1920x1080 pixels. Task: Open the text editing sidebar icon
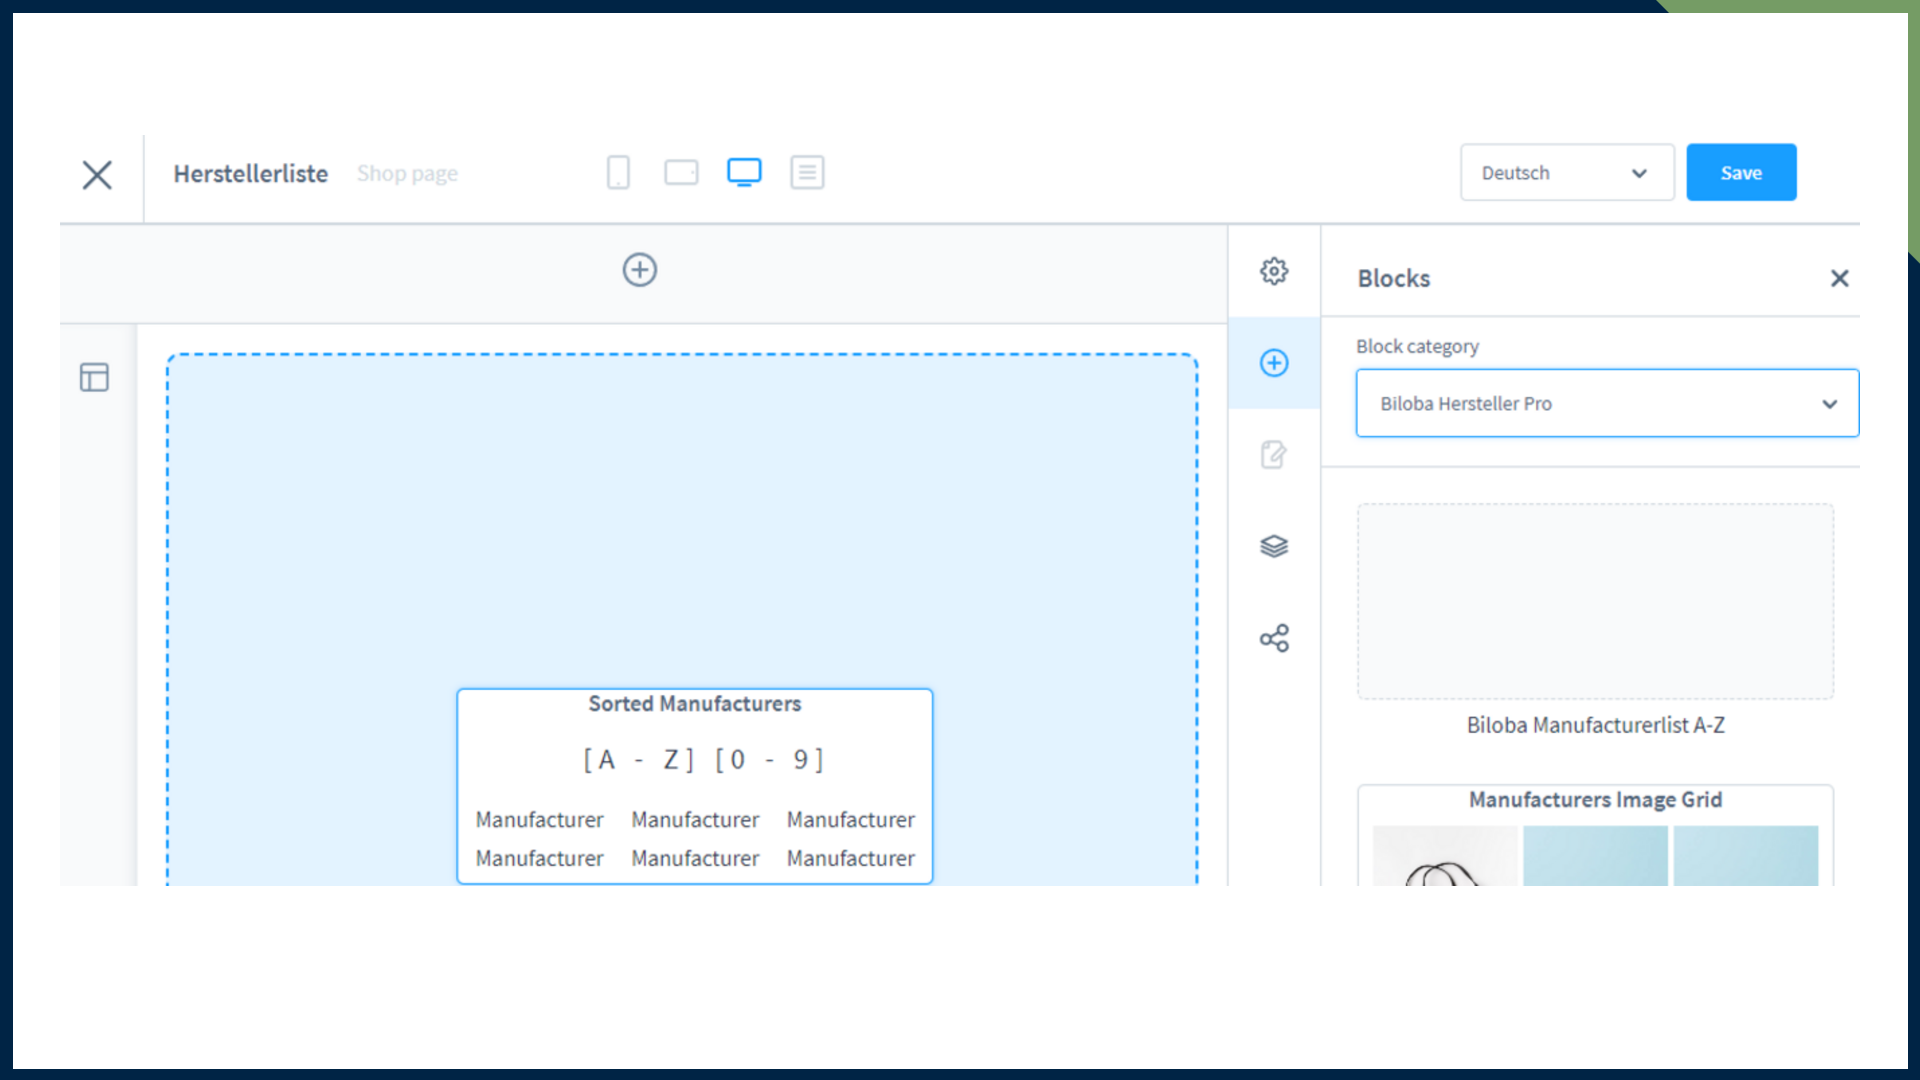point(1274,455)
